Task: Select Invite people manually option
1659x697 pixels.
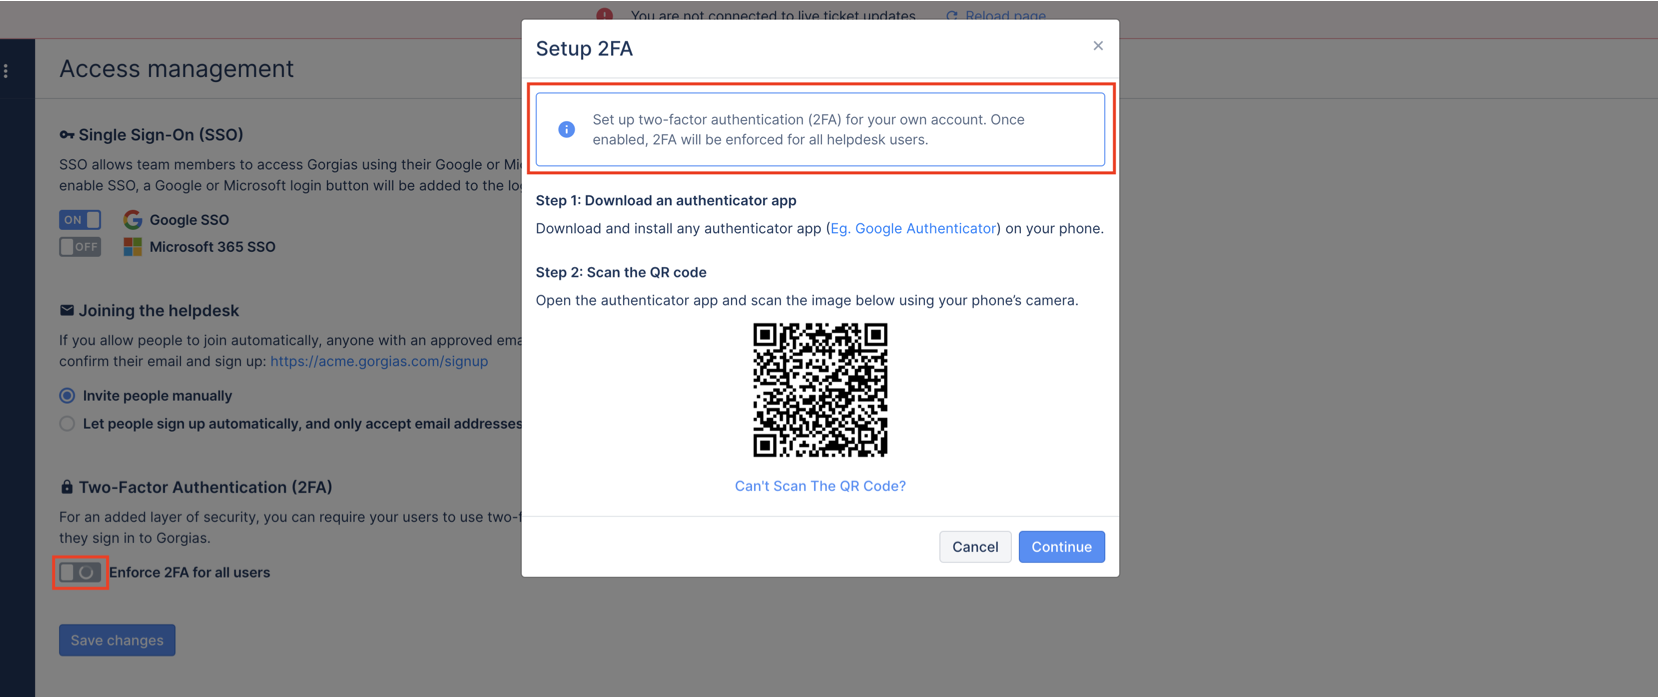Action: pyautogui.click(x=67, y=396)
